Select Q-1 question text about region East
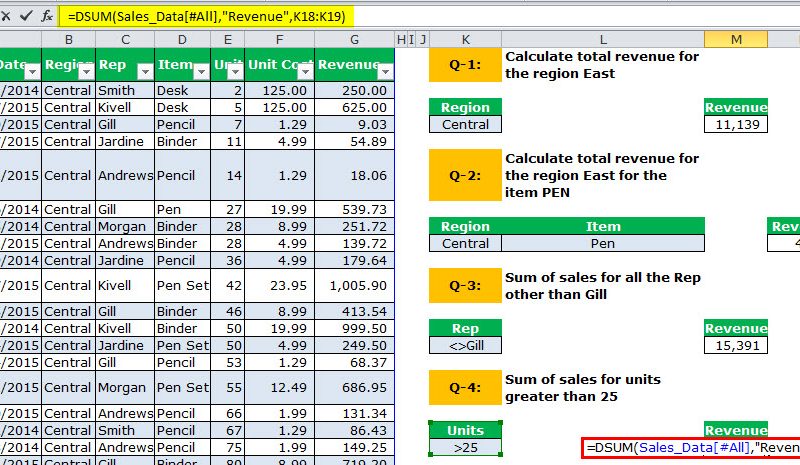 602,65
